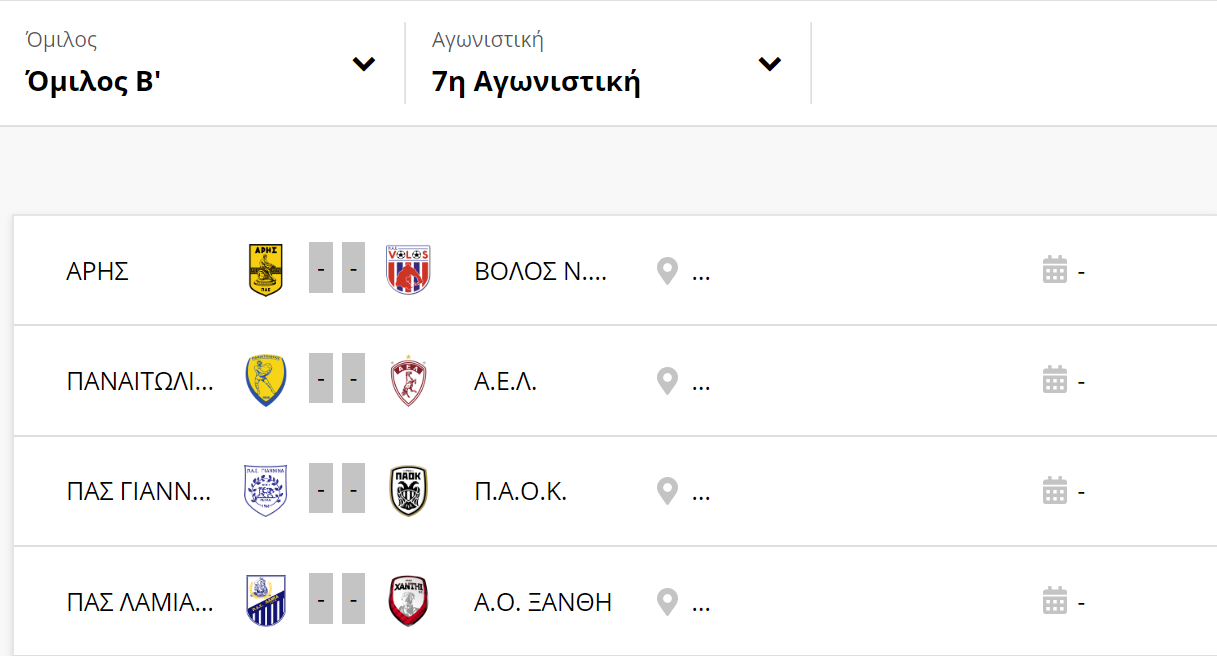The image size is (1217, 656).
Task: Select the ΠΑΣ Λαμία striped crest
Action: point(266,601)
